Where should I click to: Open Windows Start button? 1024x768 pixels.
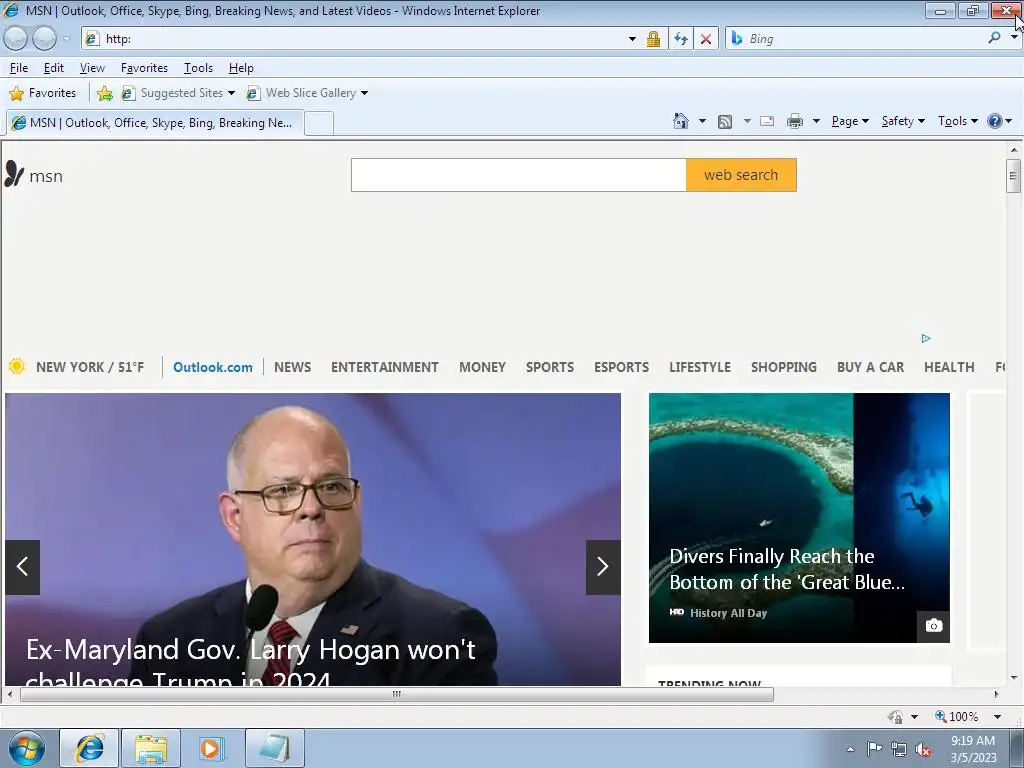27,748
